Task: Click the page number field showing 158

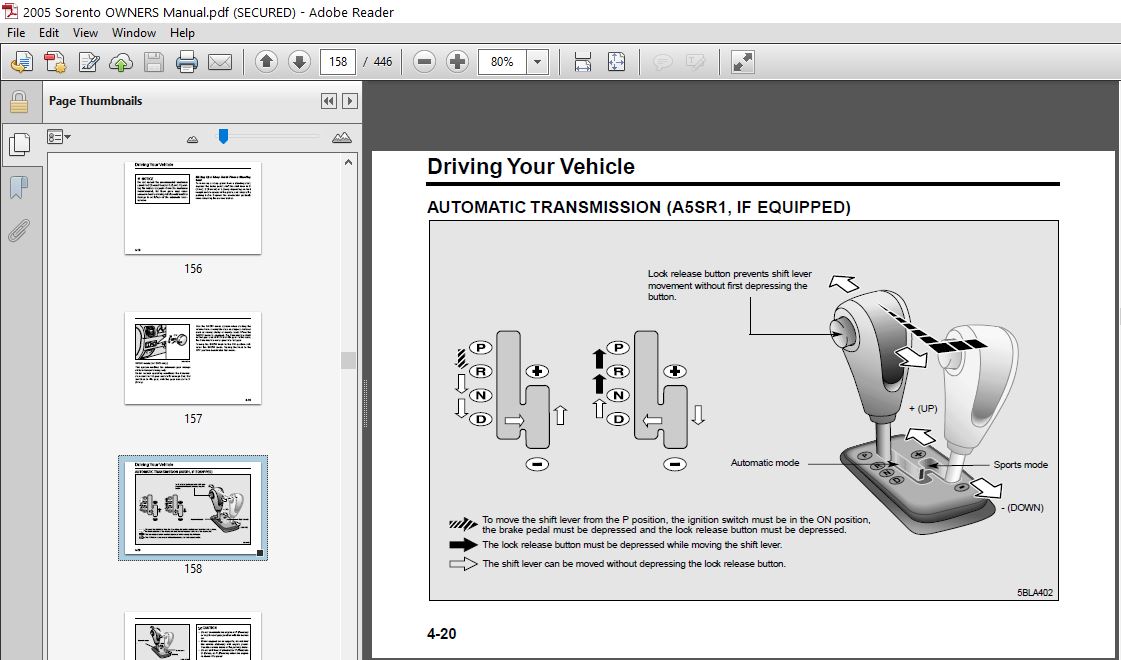Action: [x=338, y=62]
